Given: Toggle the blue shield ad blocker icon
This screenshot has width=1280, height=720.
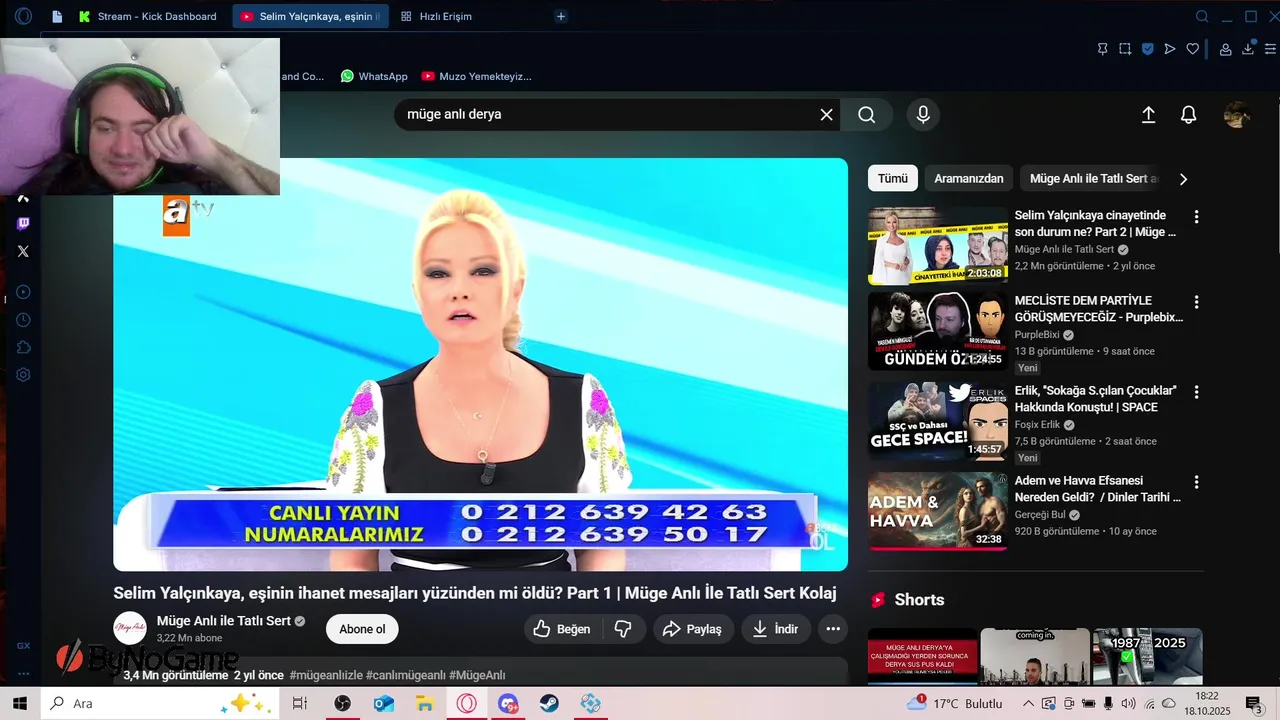Looking at the screenshot, I should tap(1148, 49).
